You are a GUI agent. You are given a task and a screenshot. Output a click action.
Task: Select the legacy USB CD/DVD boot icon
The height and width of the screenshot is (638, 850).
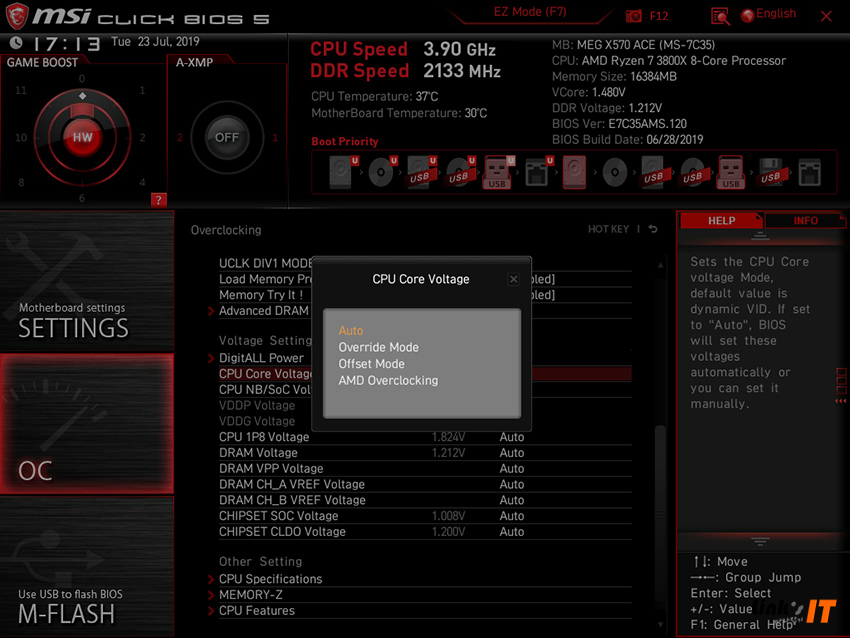pyautogui.click(x=692, y=172)
